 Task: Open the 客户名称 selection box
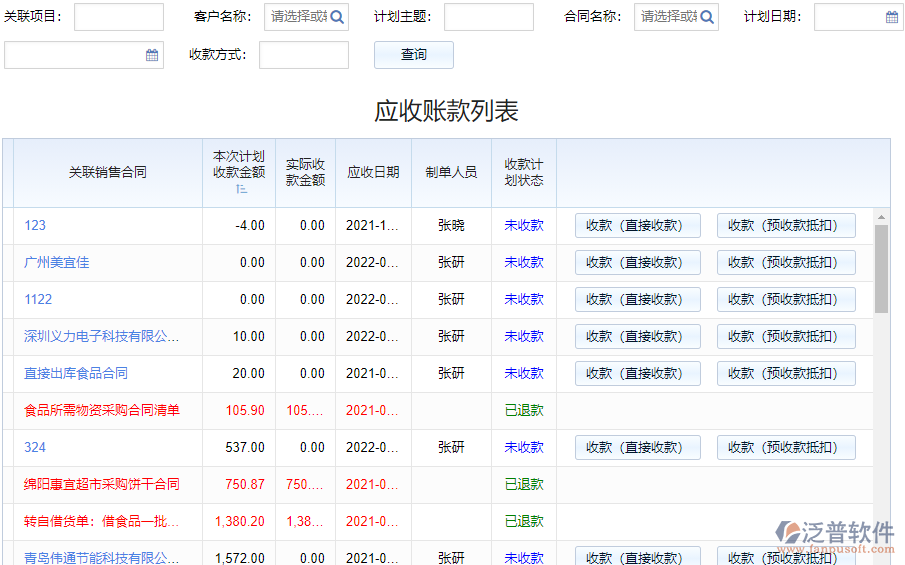pos(306,17)
